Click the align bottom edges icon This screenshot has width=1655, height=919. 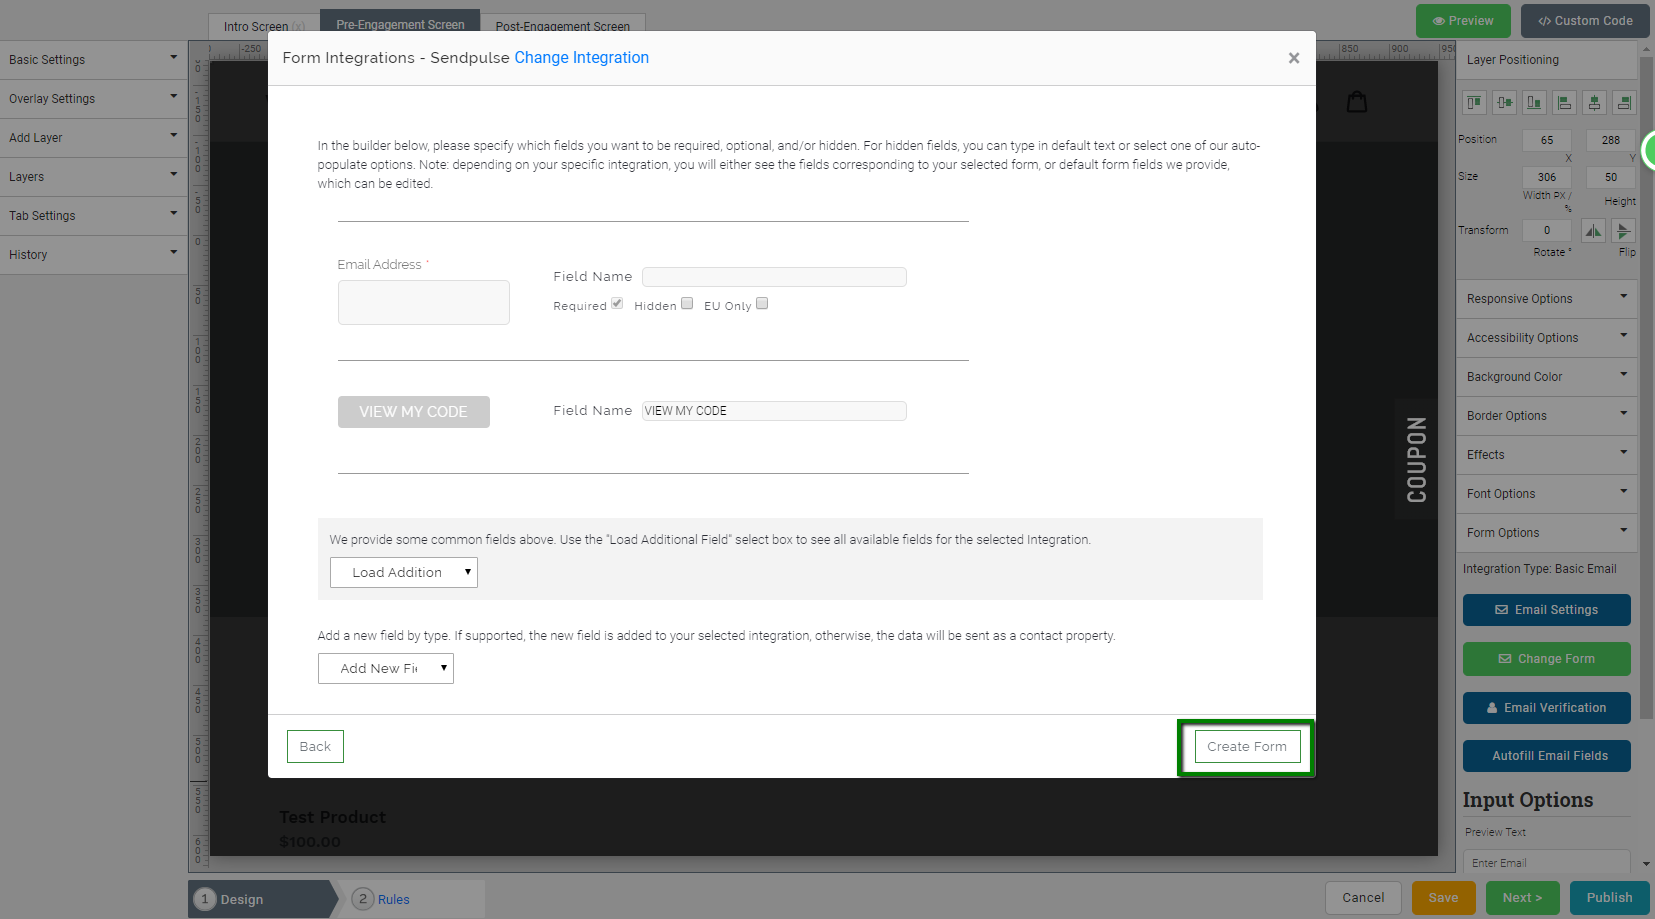click(x=1534, y=102)
